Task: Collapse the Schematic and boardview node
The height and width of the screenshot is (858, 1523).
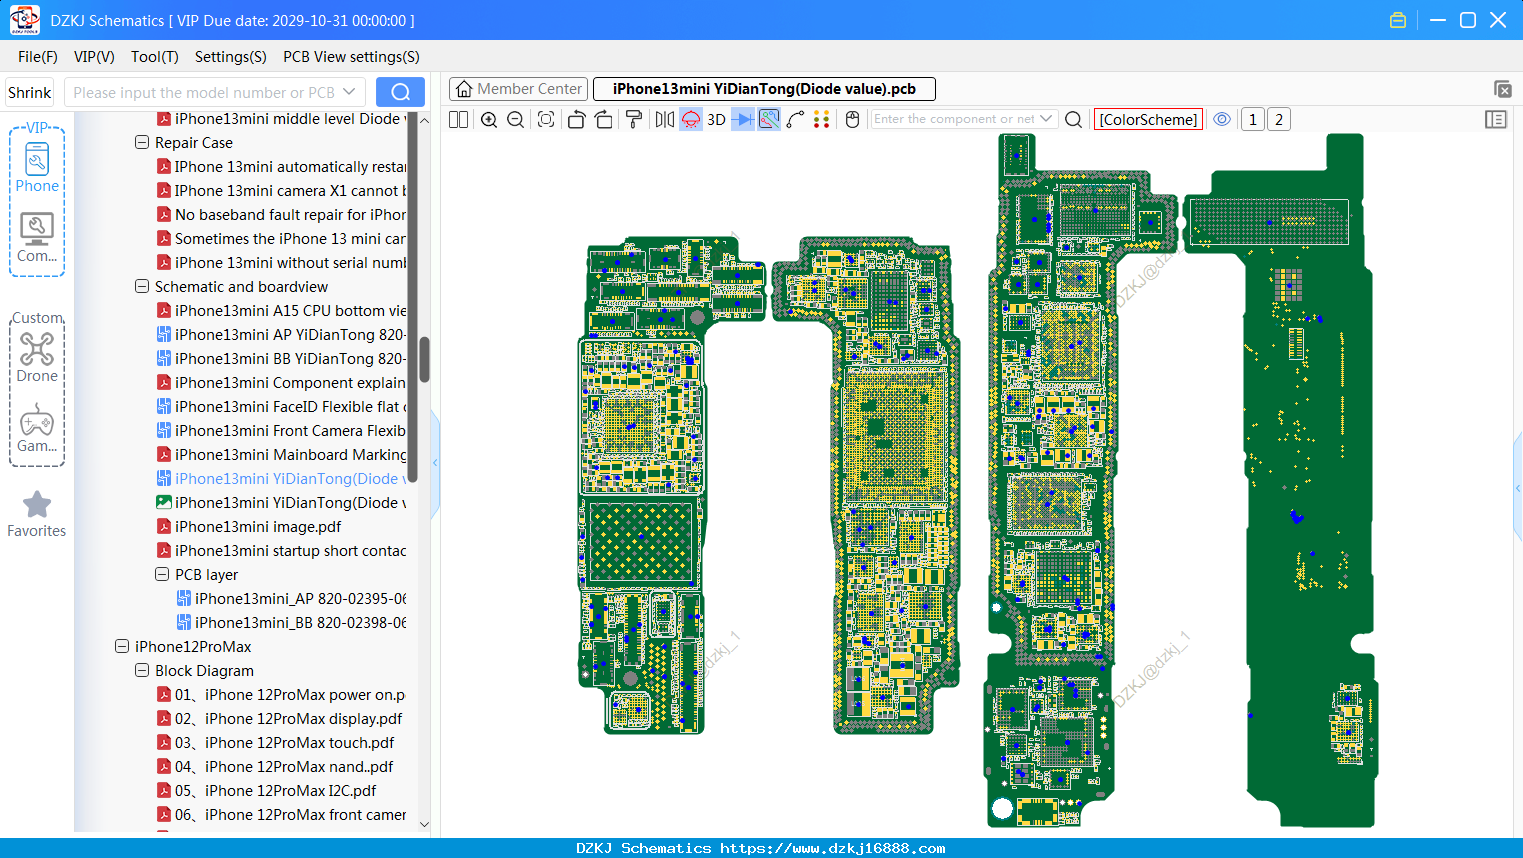Action: pos(142,287)
